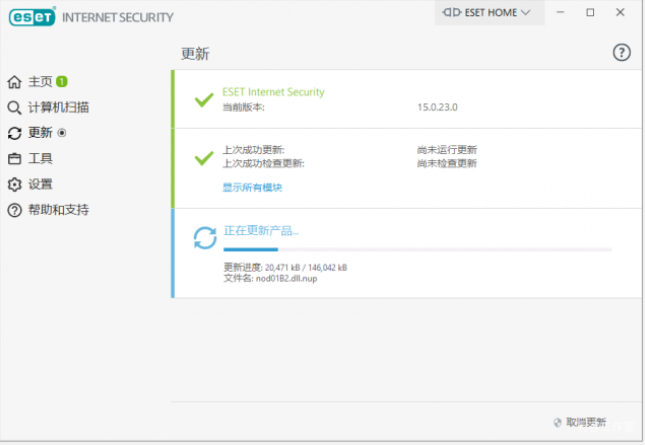Click the green checkmark beside ESET Internet Security
Screen dimensions: 645x445
(204, 99)
